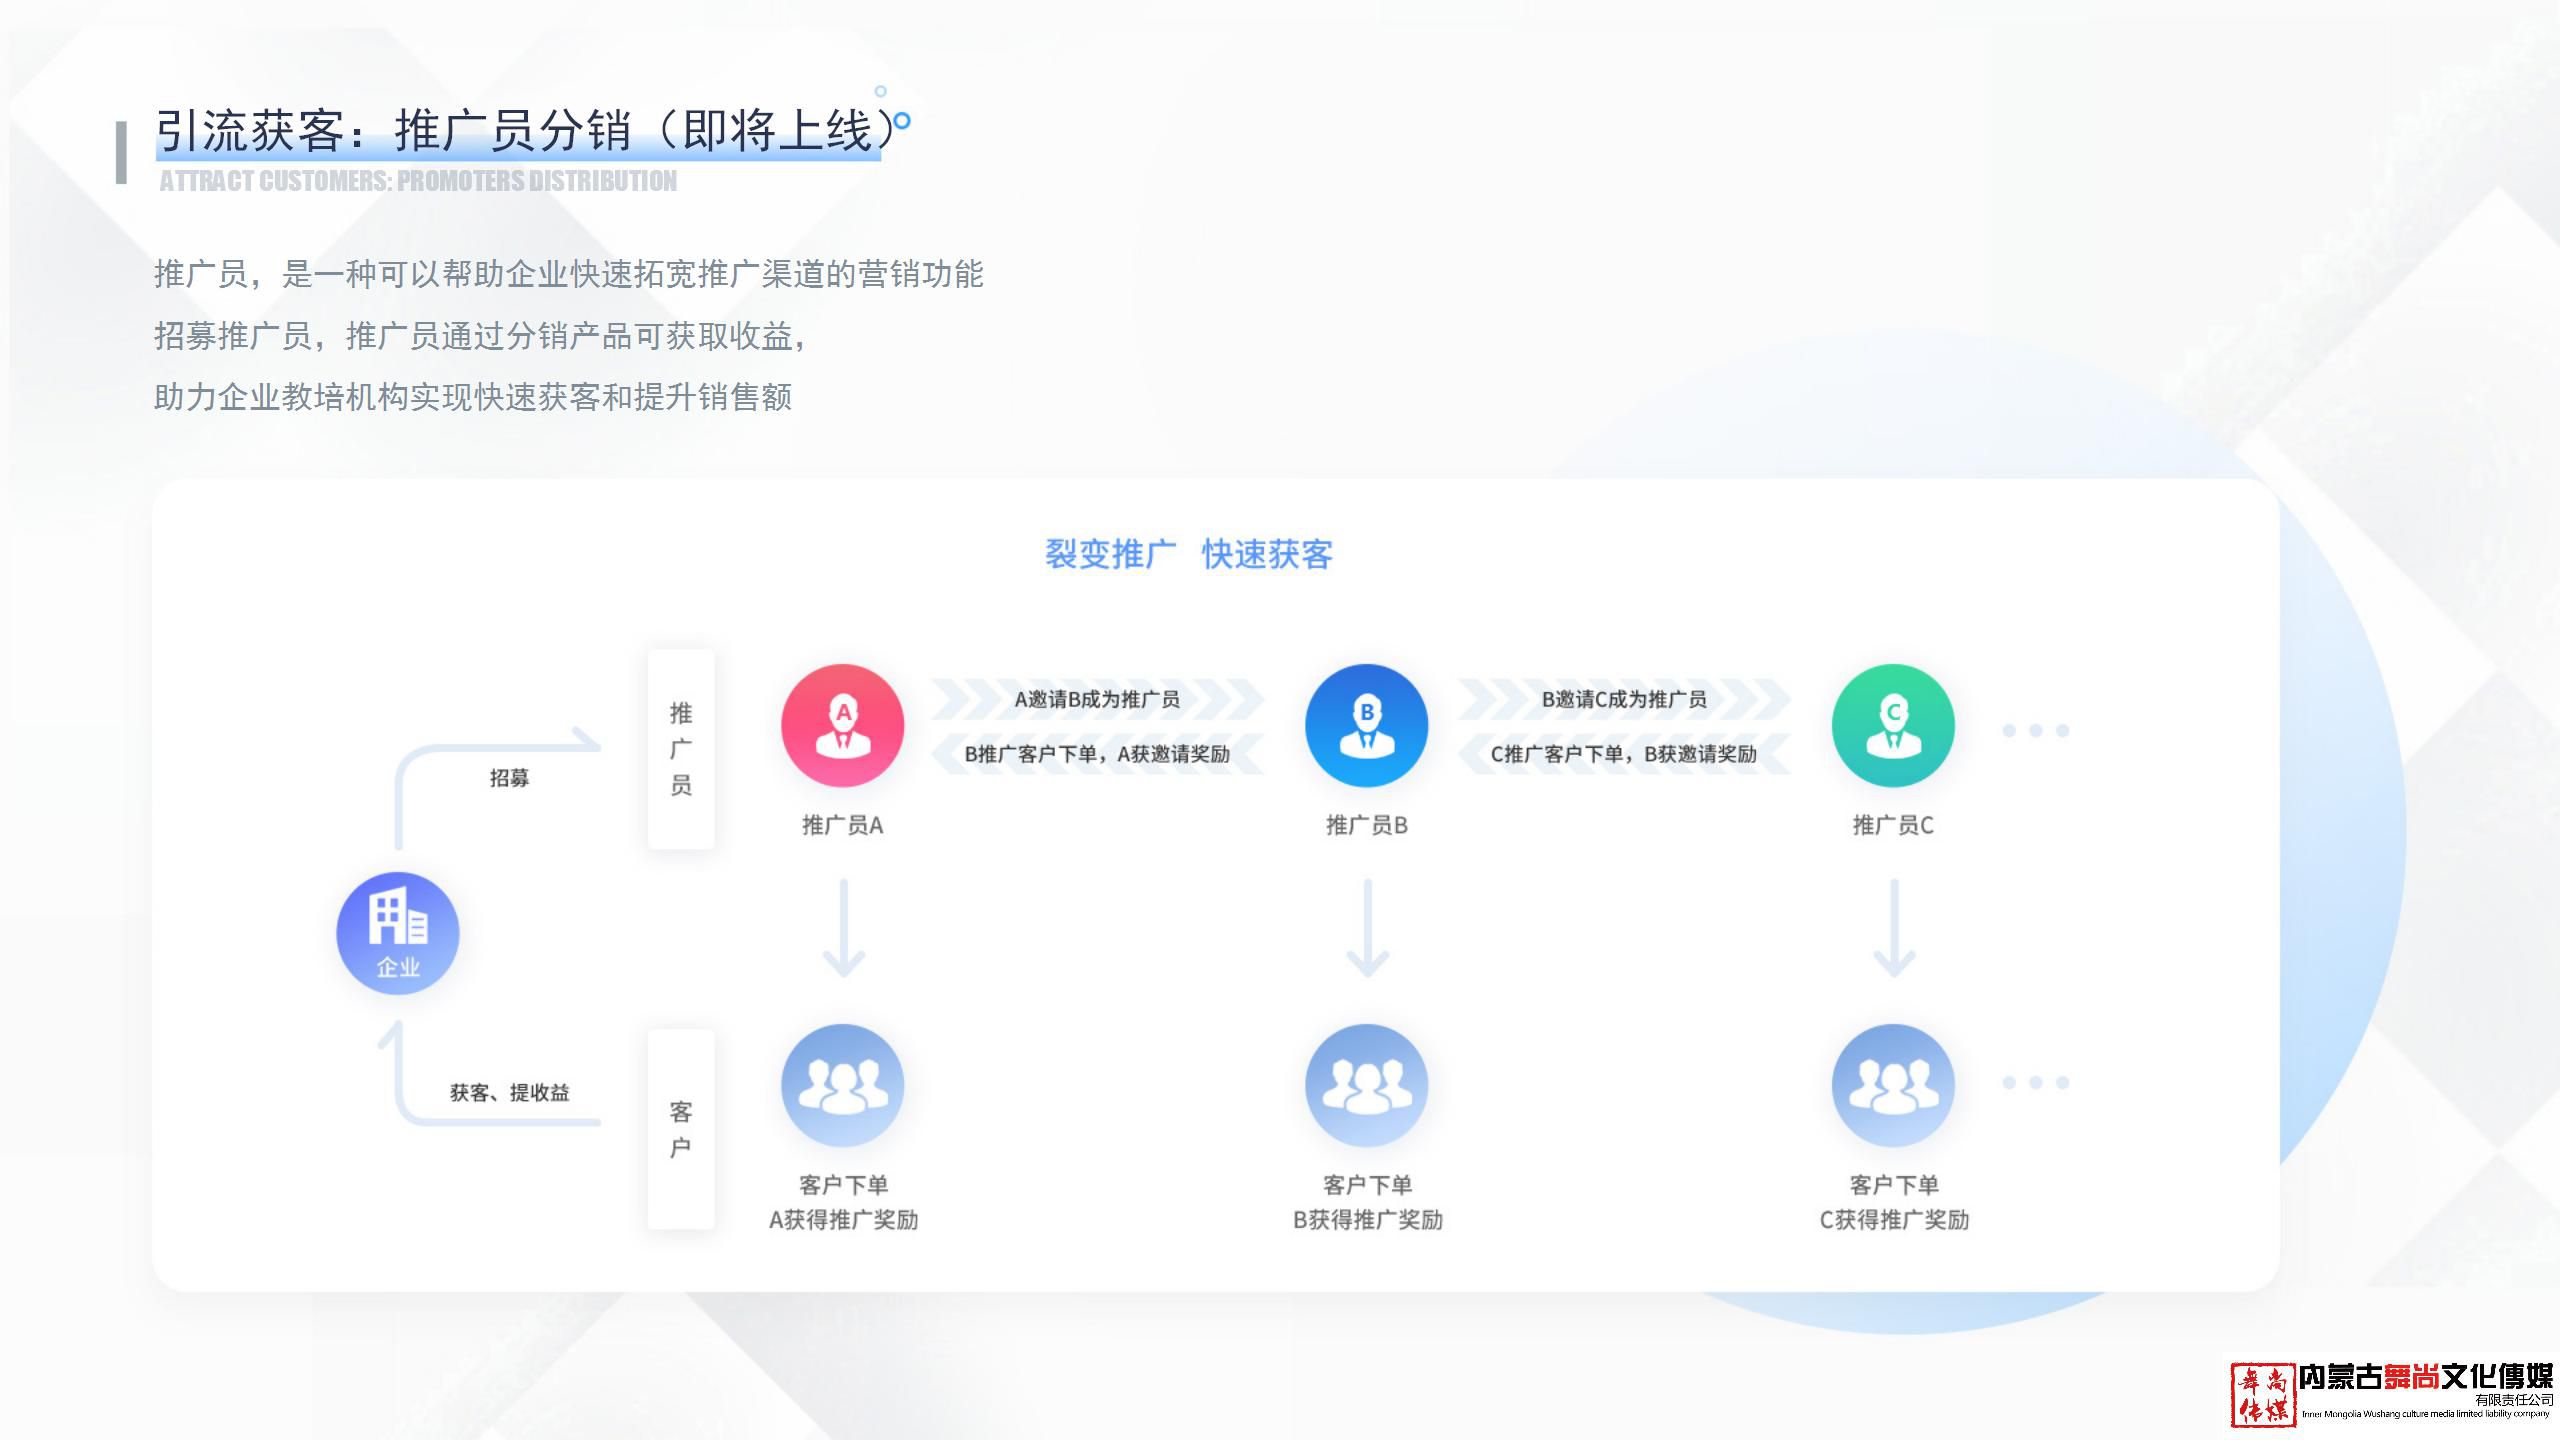2560x1440 pixels.
Task: Select the slide title 引流获客：推广员分销
Action: click(520, 130)
